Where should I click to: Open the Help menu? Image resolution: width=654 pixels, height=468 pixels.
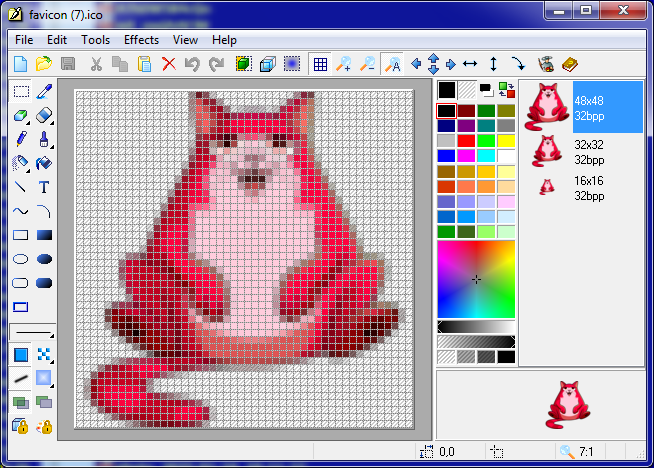224,40
